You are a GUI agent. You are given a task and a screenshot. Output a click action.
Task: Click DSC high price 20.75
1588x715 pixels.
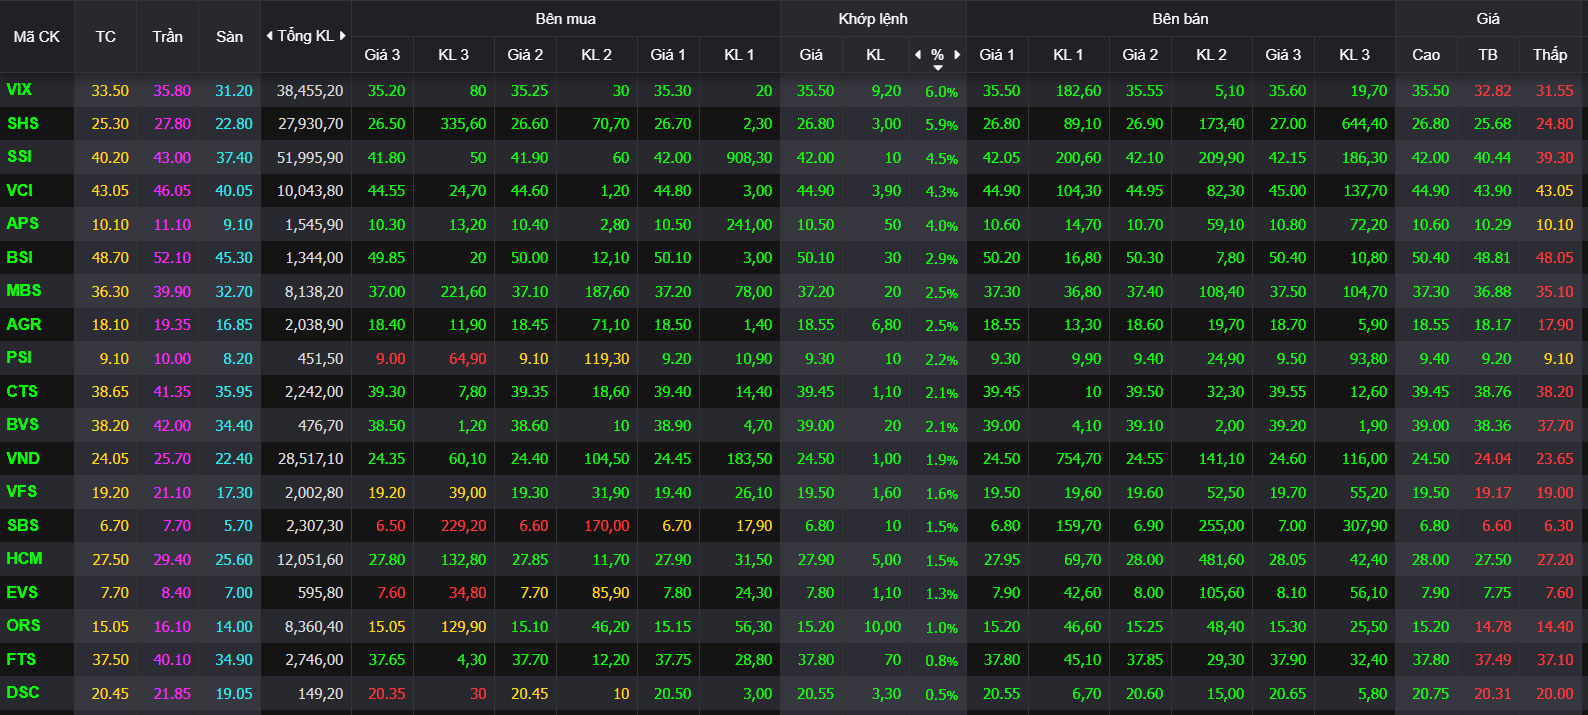click(x=1430, y=694)
